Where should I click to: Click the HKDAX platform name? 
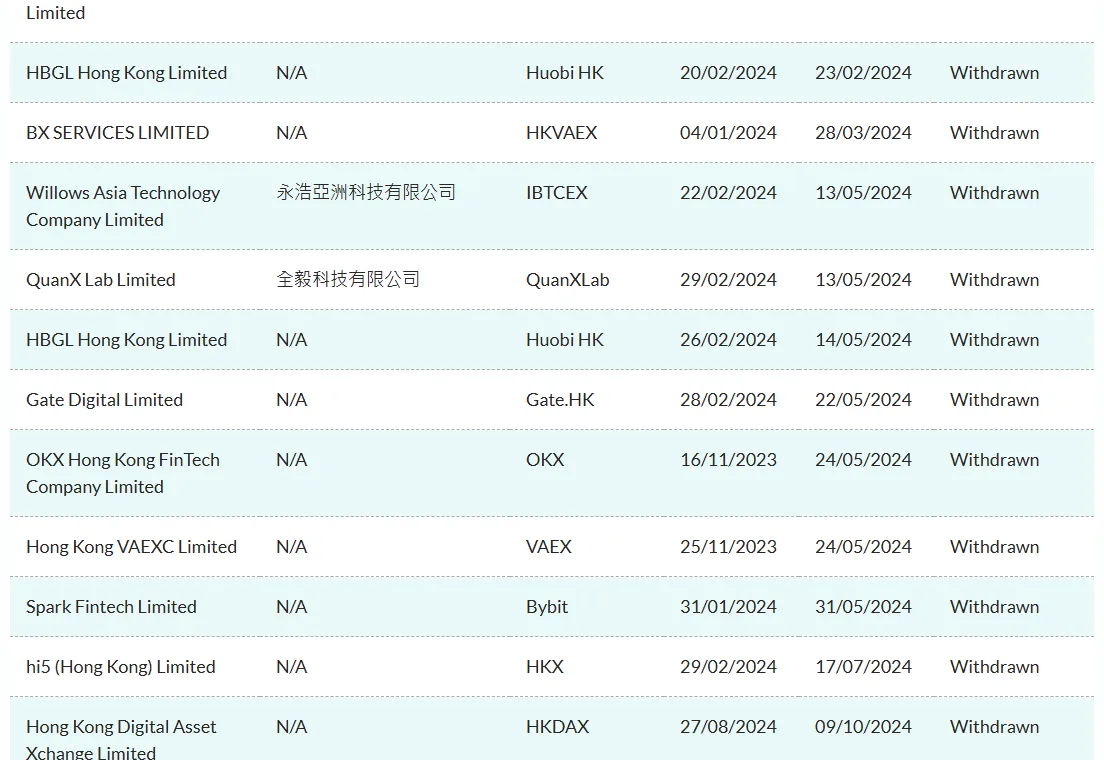[557, 726]
